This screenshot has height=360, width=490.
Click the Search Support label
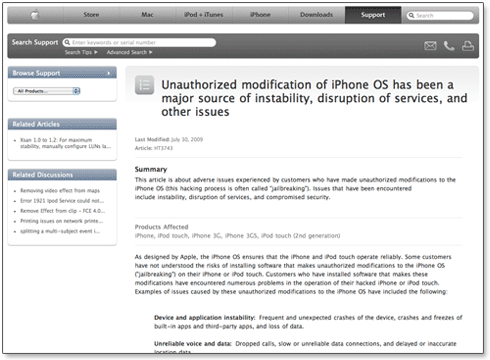35,42
